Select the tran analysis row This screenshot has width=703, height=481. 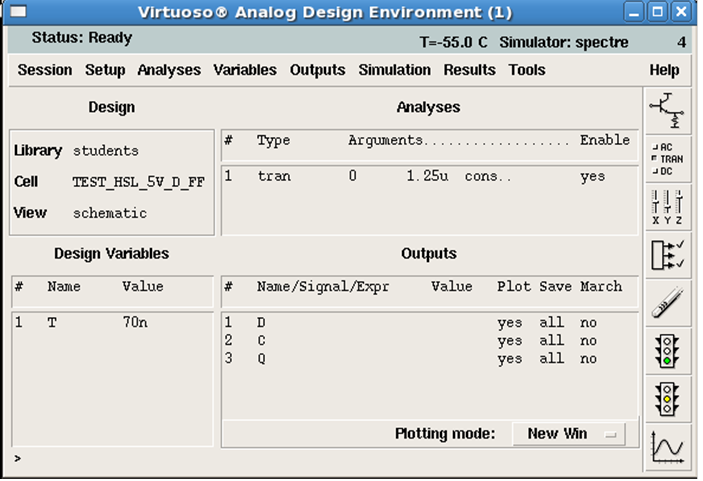(430, 176)
